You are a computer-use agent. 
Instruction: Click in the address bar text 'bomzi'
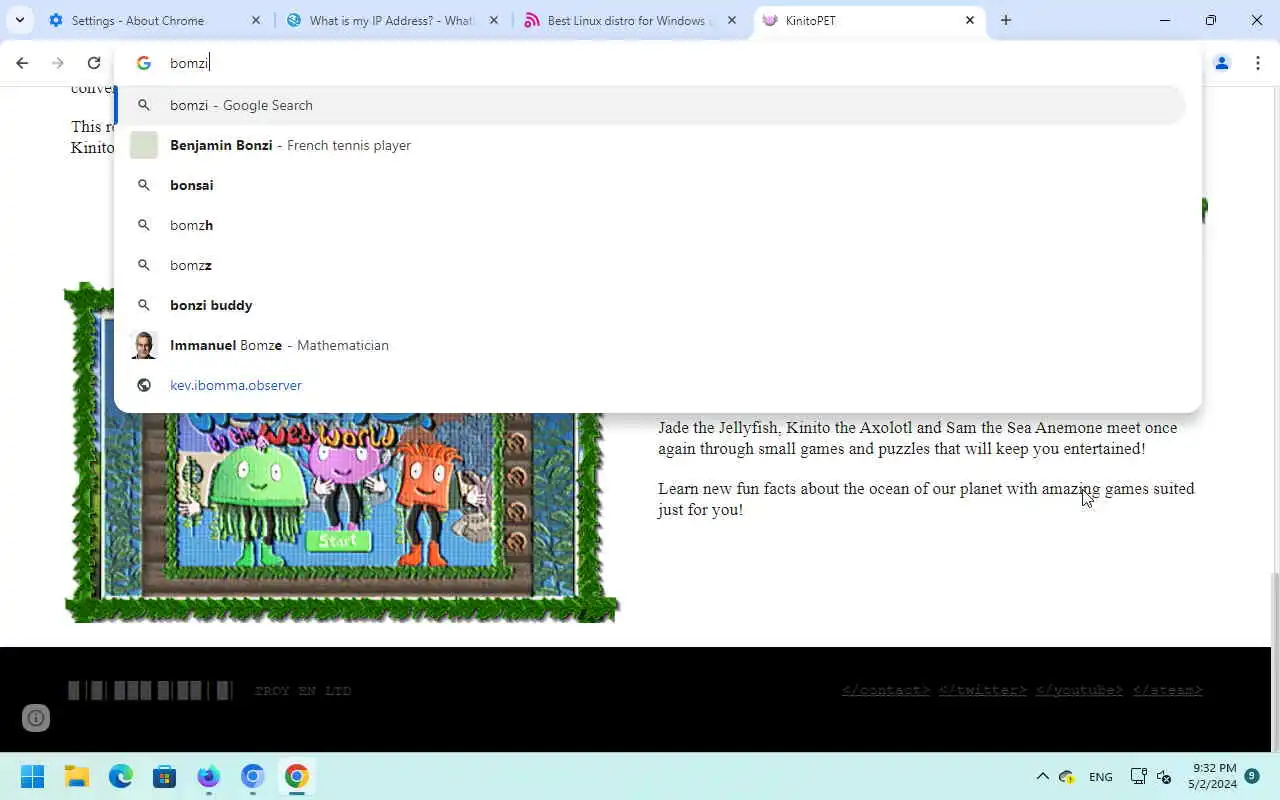(x=189, y=63)
